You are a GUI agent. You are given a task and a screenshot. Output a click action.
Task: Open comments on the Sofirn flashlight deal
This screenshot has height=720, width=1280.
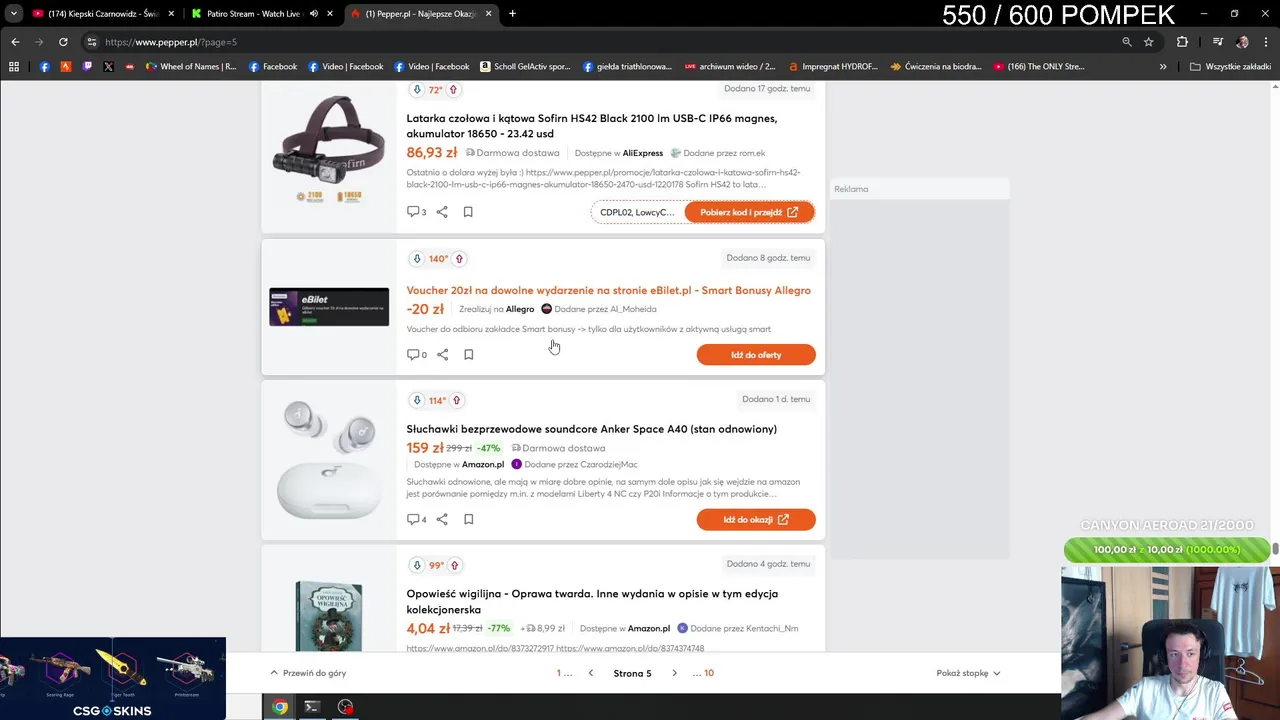click(x=416, y=212)
